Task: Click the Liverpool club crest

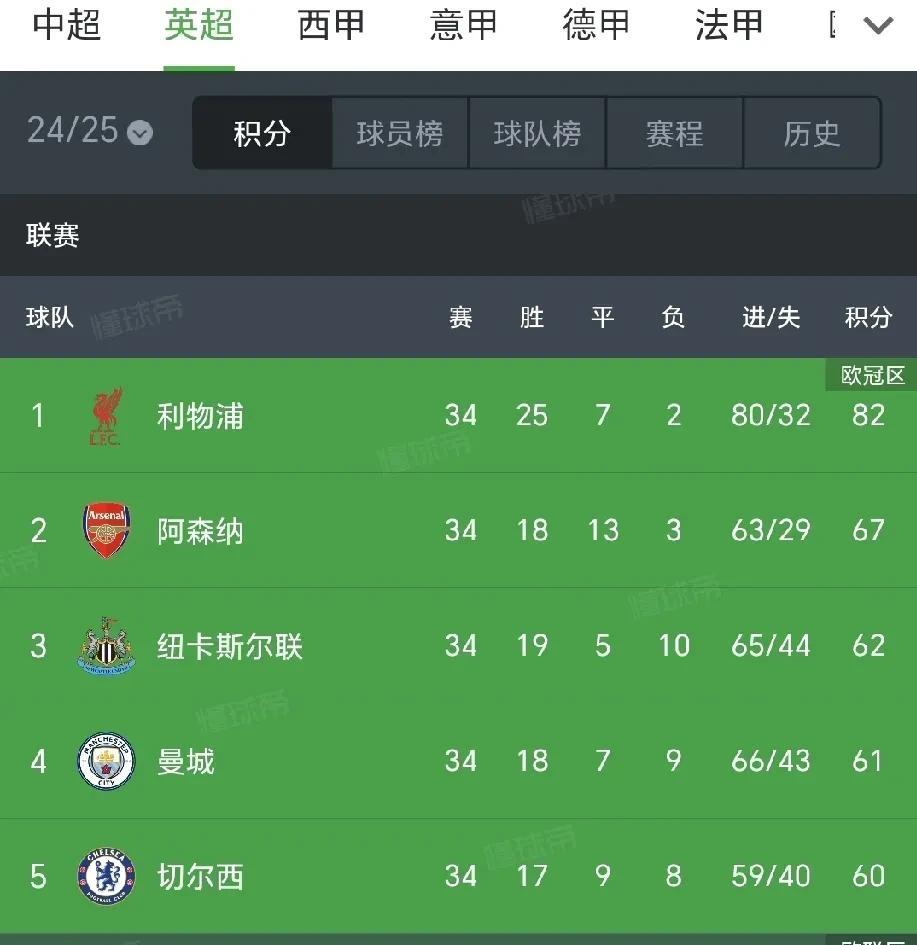Action: (x=106, y=416)
